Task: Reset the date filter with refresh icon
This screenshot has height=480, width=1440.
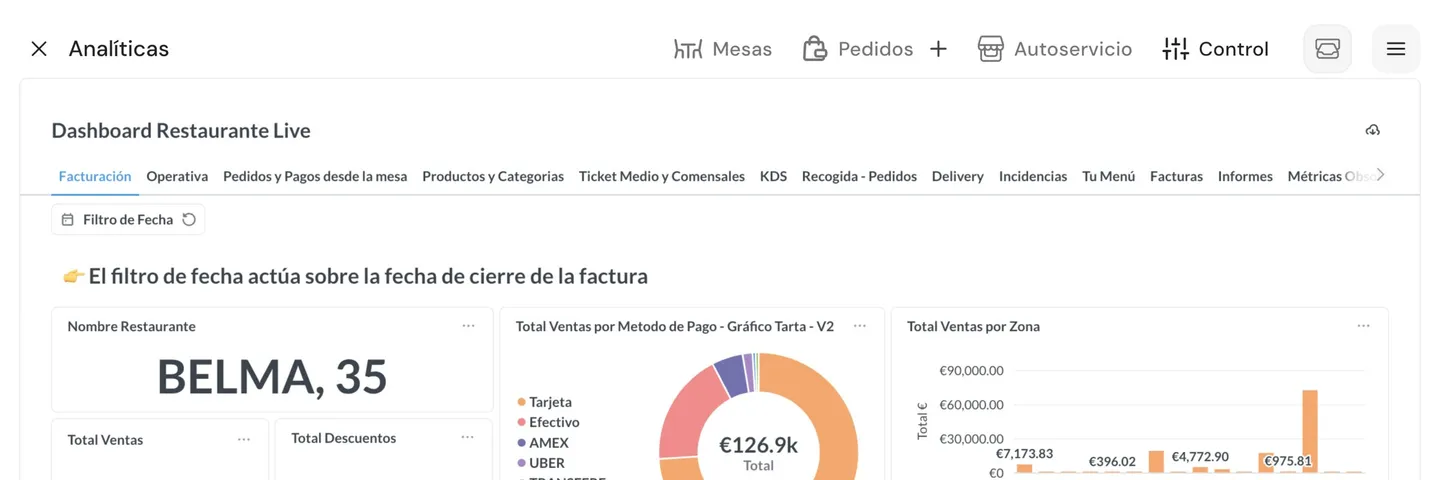Action: [189, 220]
